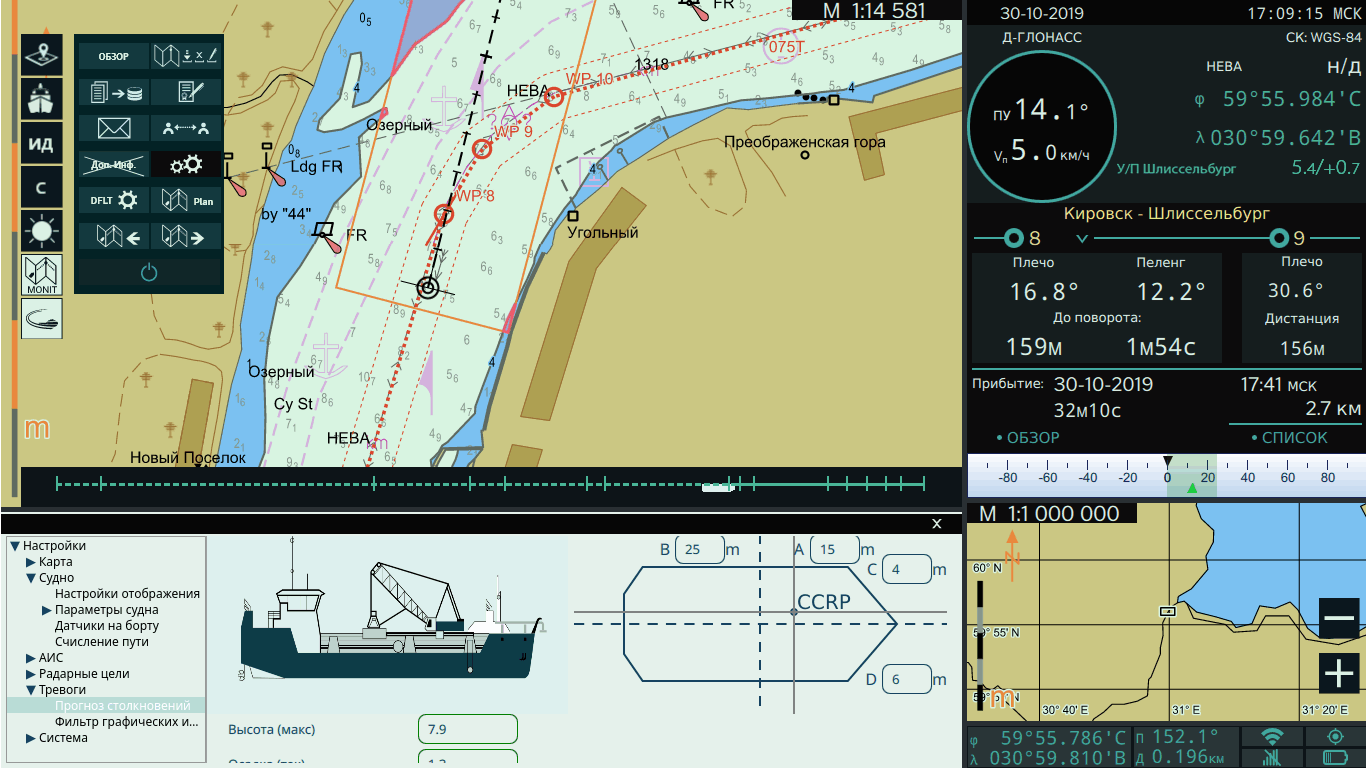The image size is (1366, 768).
Task: Click the ОБЗОР button in the menu panel
Action: tap(114, 56)
